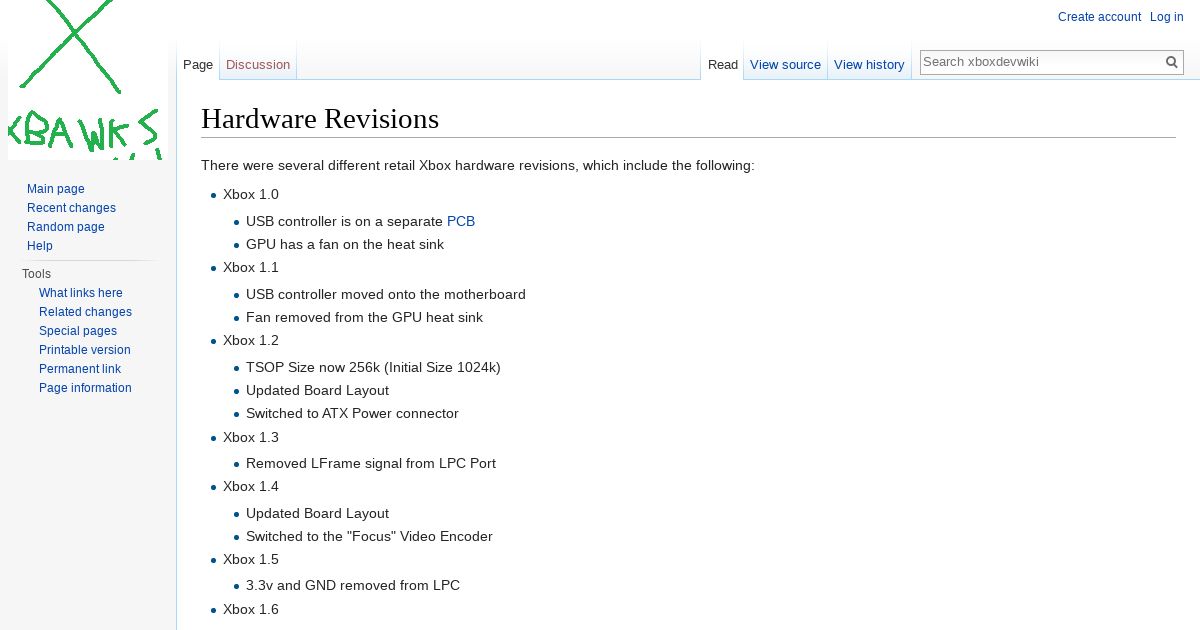Click 'Switched to ATX Power connector'

(352, 413)
